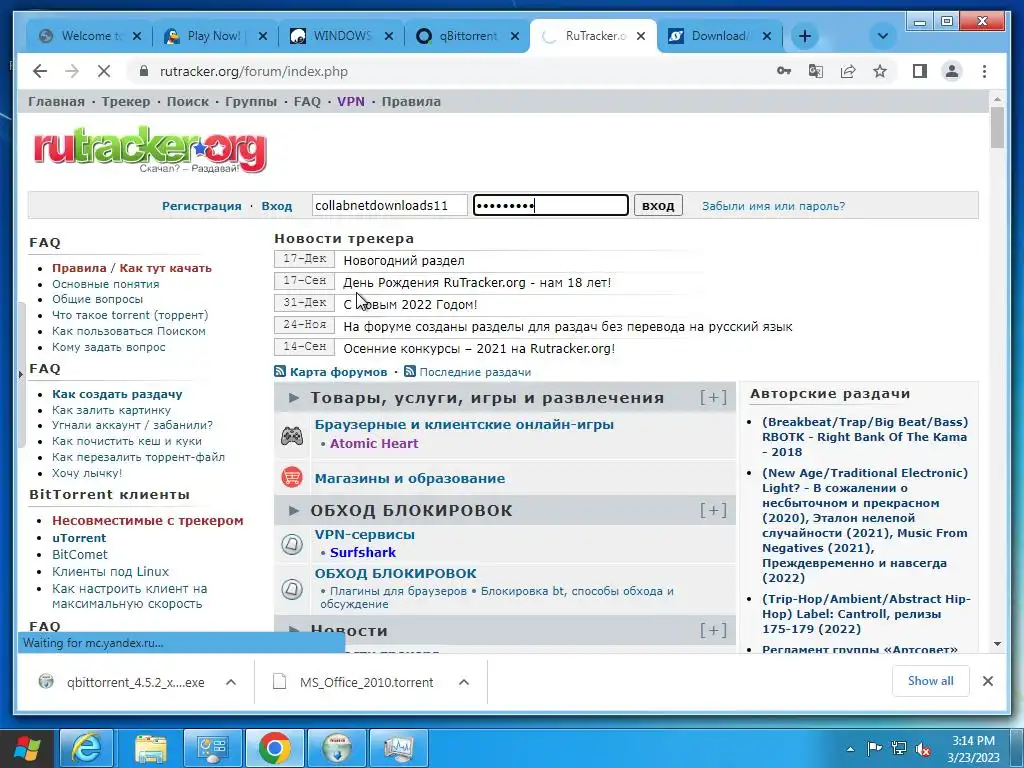This screenshot has width=1024, height=768.
Task: Switch to the Play Now! tab
Action: click(x=213, y=36)
